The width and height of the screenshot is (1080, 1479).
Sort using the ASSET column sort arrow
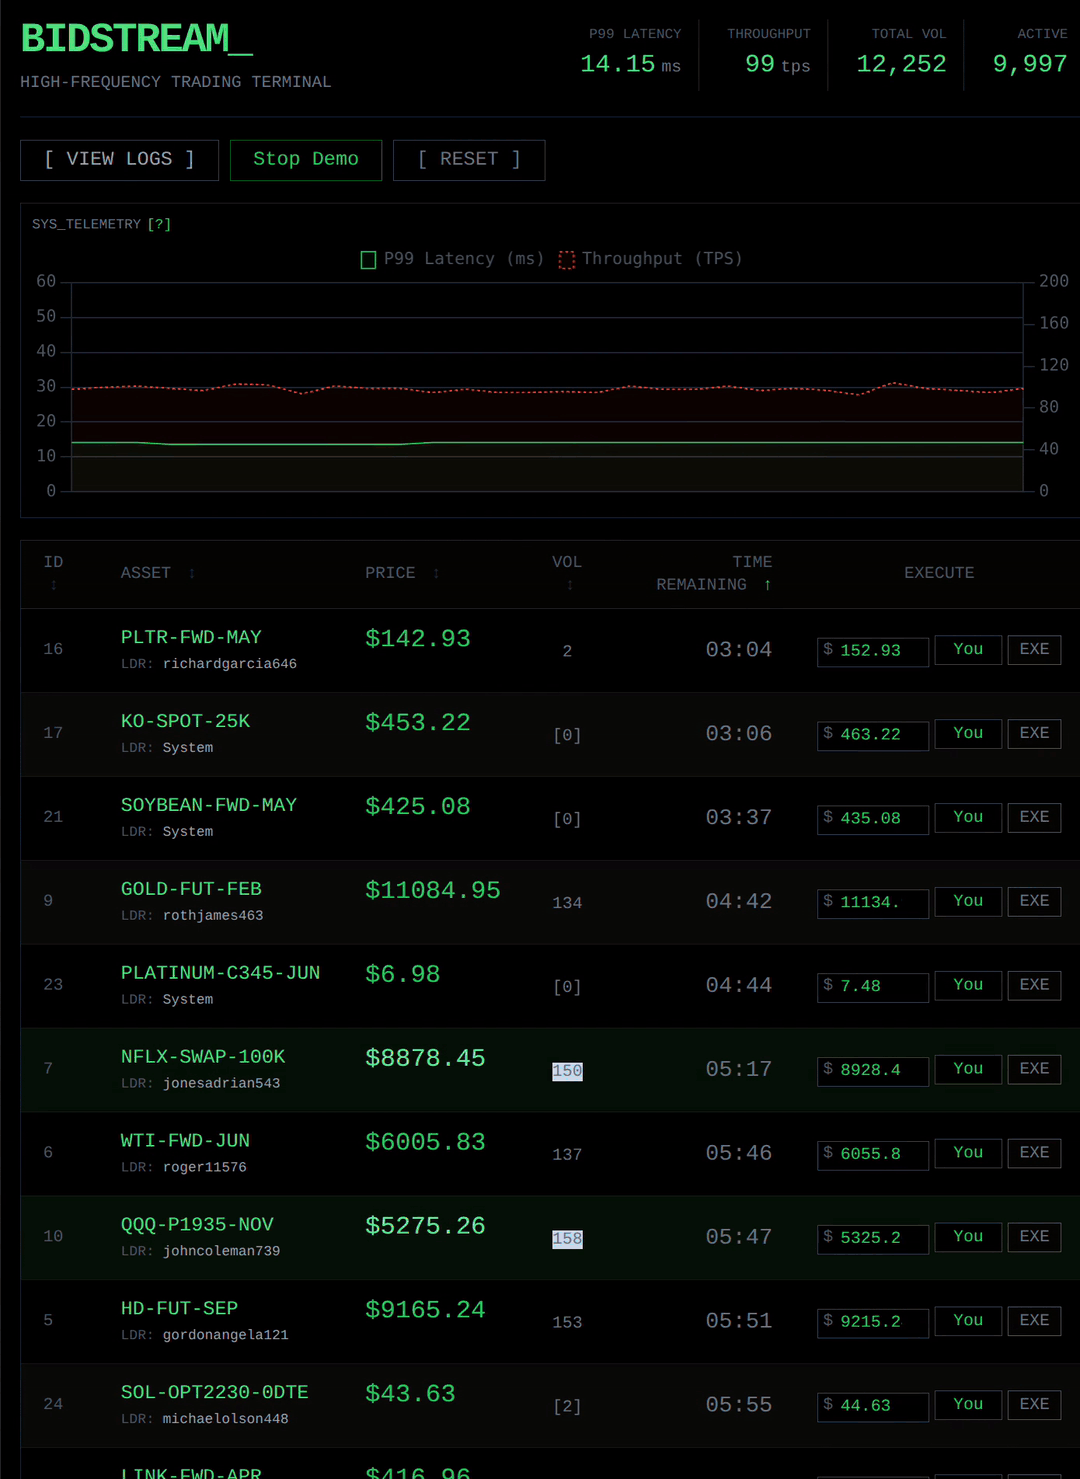tap(190, 573)
